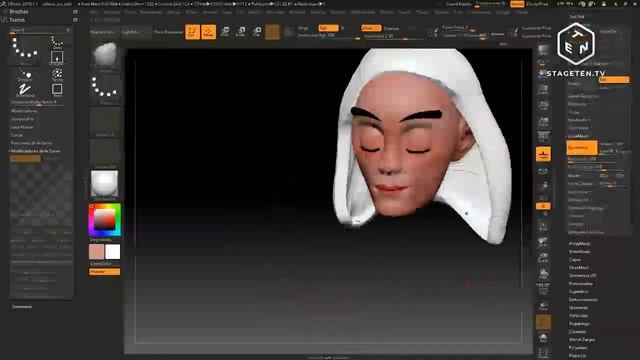This screenshot has width=640, height=360.
Task: Click the Scale tool icon in the top shelf
Action: 241,32
